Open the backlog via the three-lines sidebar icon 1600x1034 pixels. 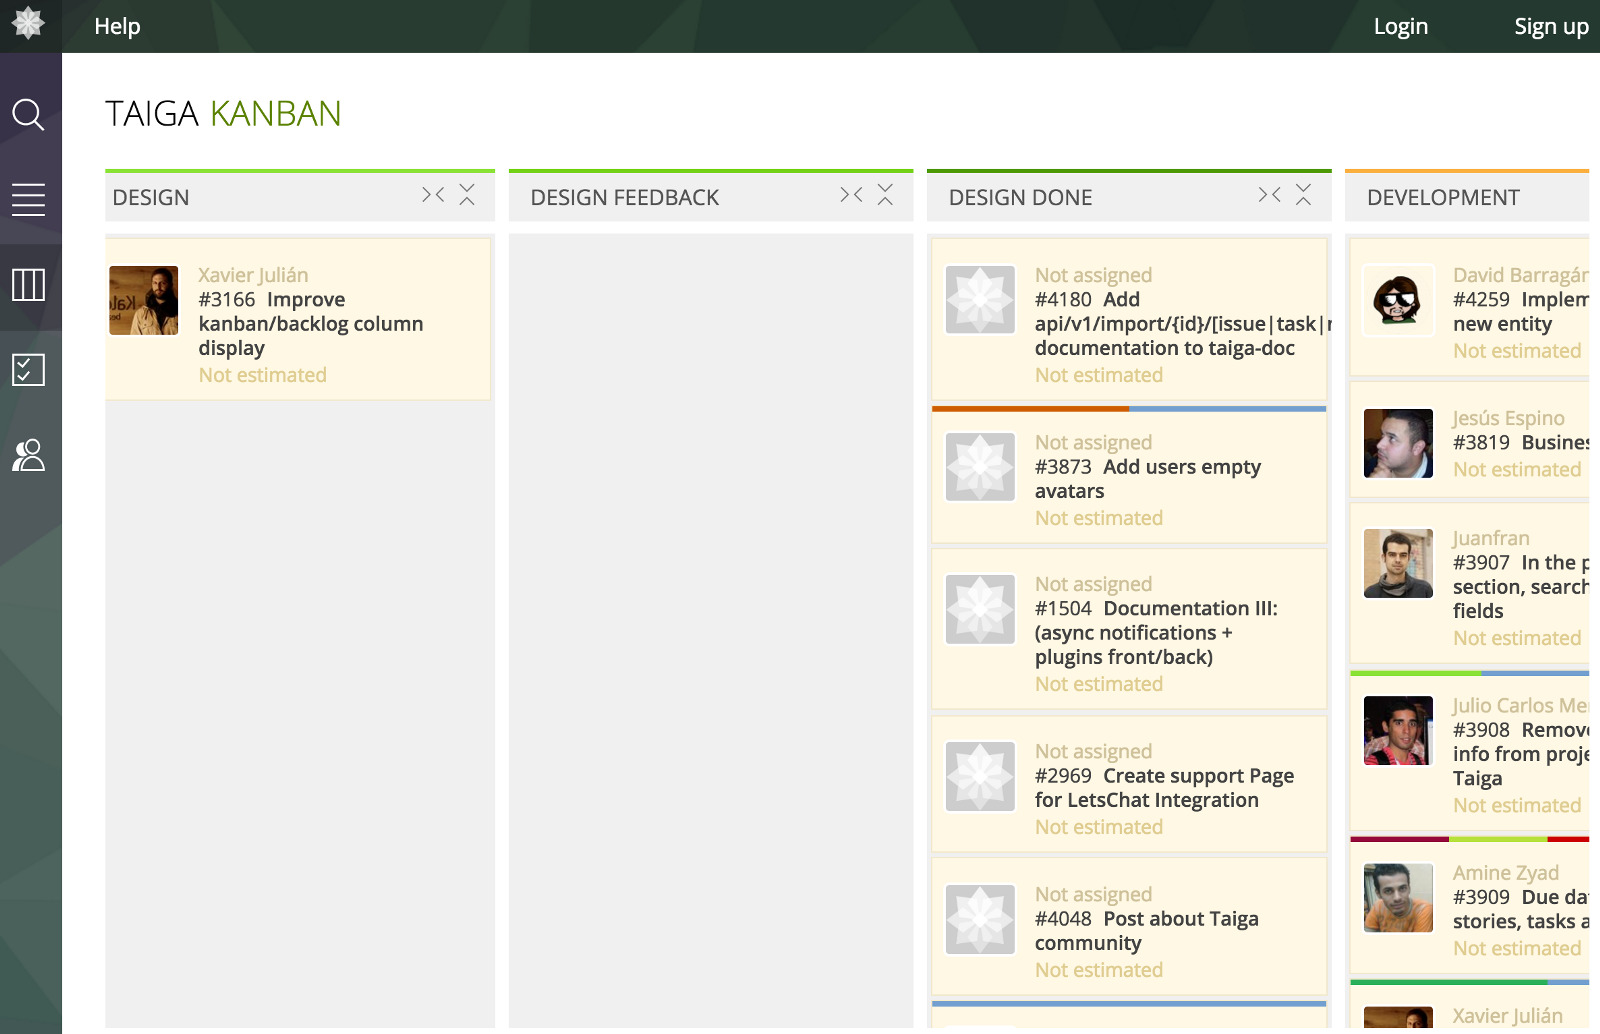coord(28,200)
